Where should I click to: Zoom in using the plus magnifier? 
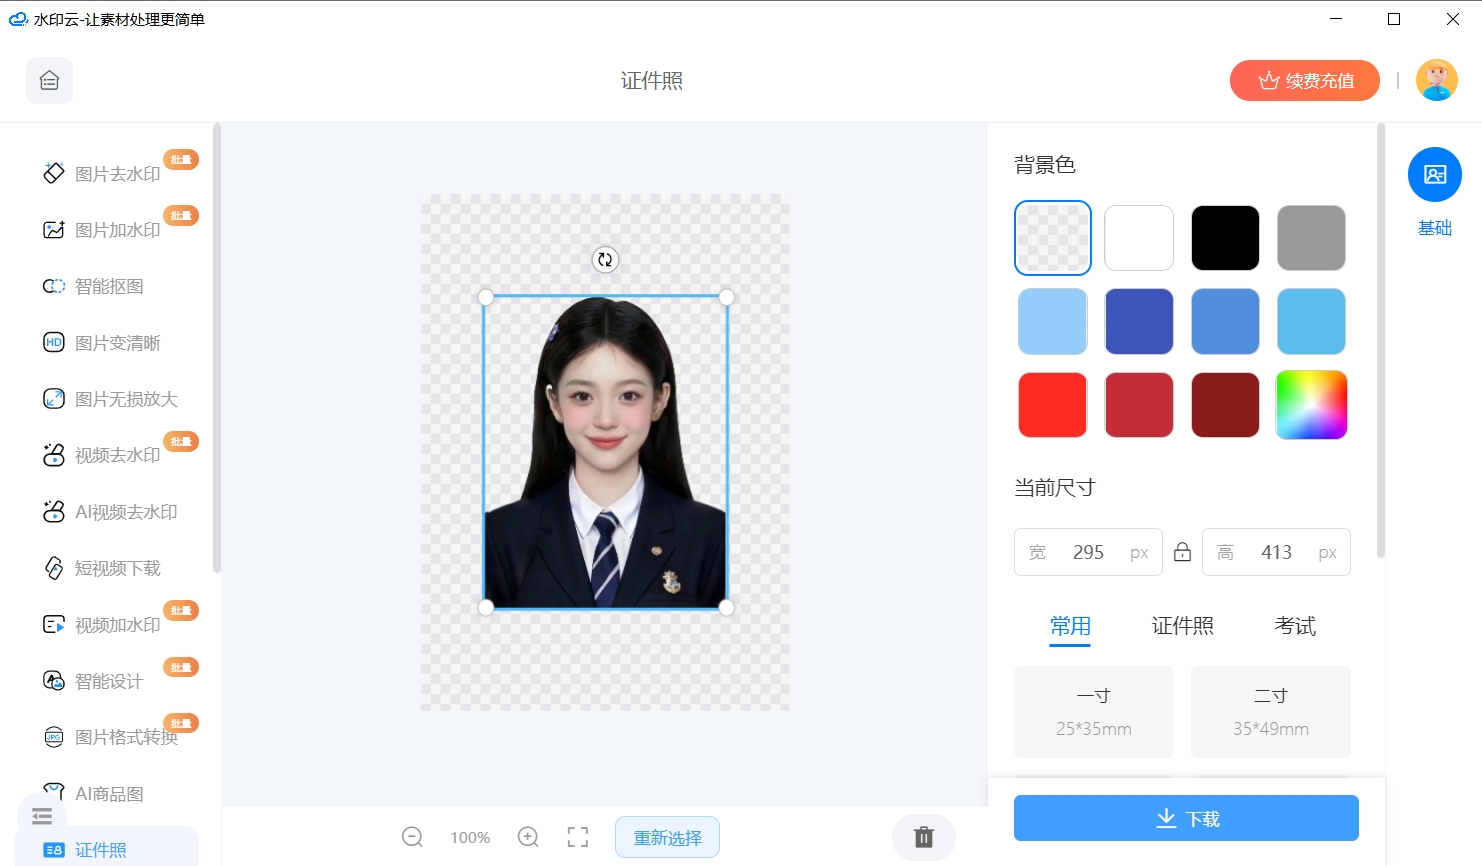[528, 837]
